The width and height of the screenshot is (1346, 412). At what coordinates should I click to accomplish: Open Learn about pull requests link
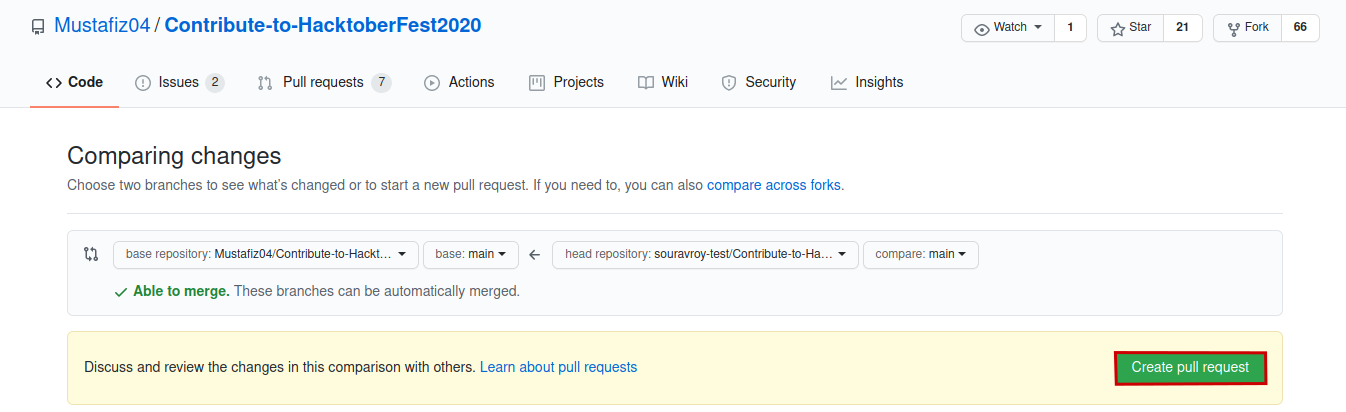(x=558, y=367)
